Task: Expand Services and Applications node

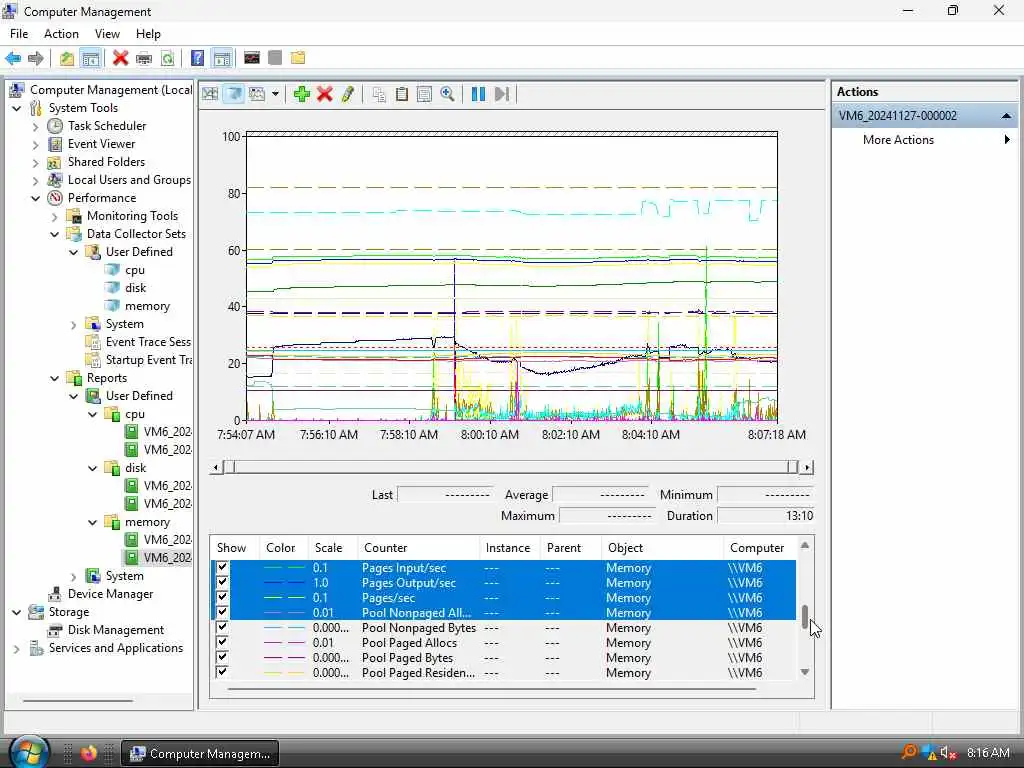Action: pyautogui.click(x=17, y=649)
